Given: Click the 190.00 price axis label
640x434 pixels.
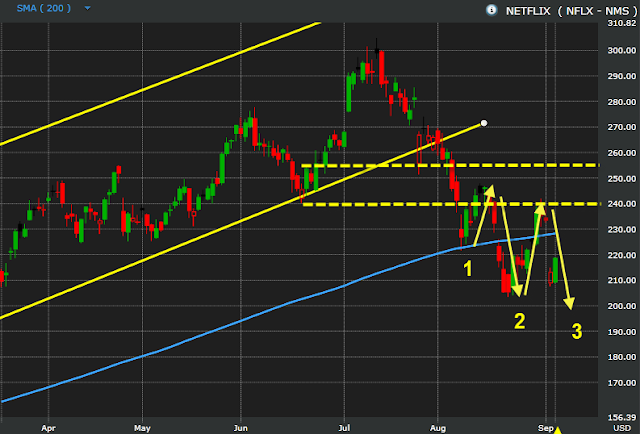Looking at the screenshot, I should tap(622, 332).
